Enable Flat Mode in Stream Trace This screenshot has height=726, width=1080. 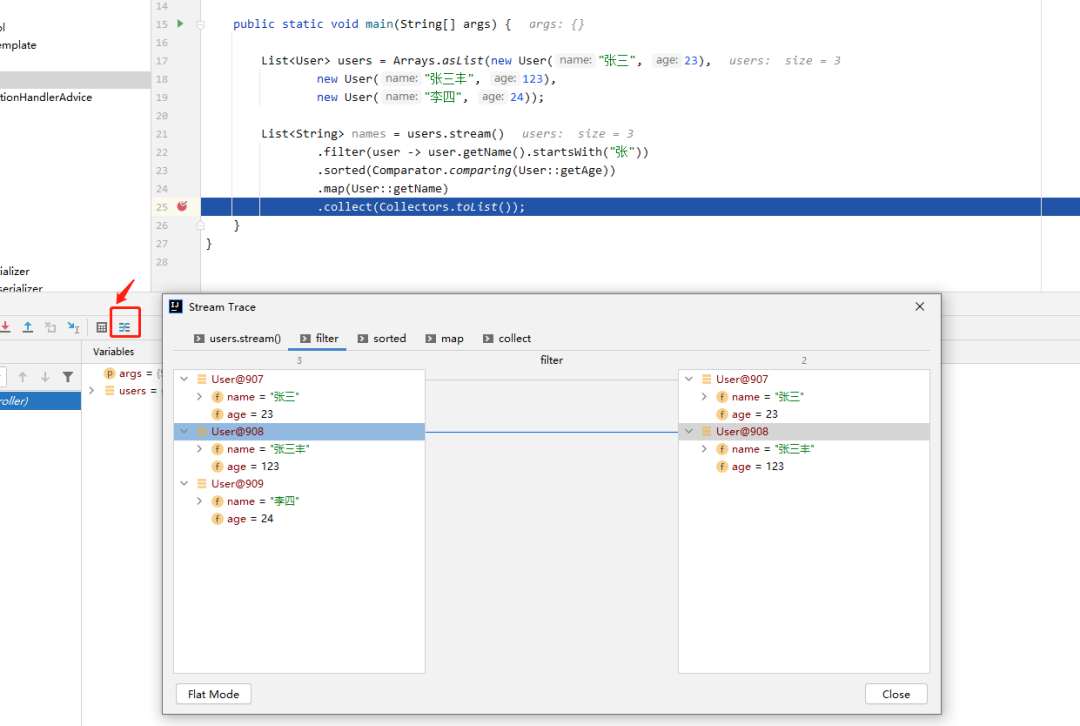pos(213,694)
